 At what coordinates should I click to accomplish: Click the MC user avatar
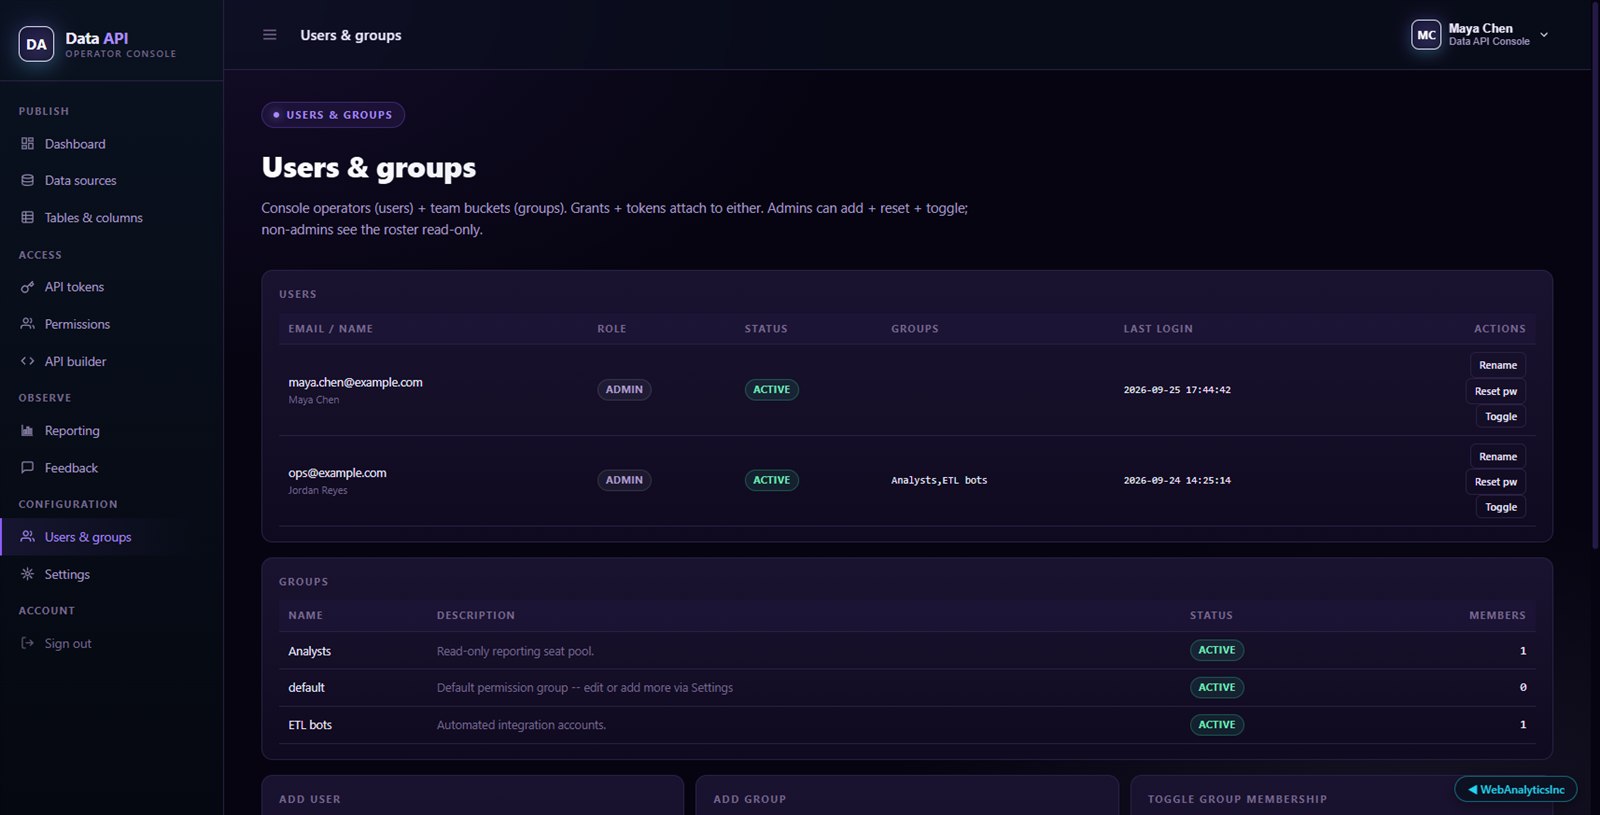pyautogui.click(x=1426, y=35)
